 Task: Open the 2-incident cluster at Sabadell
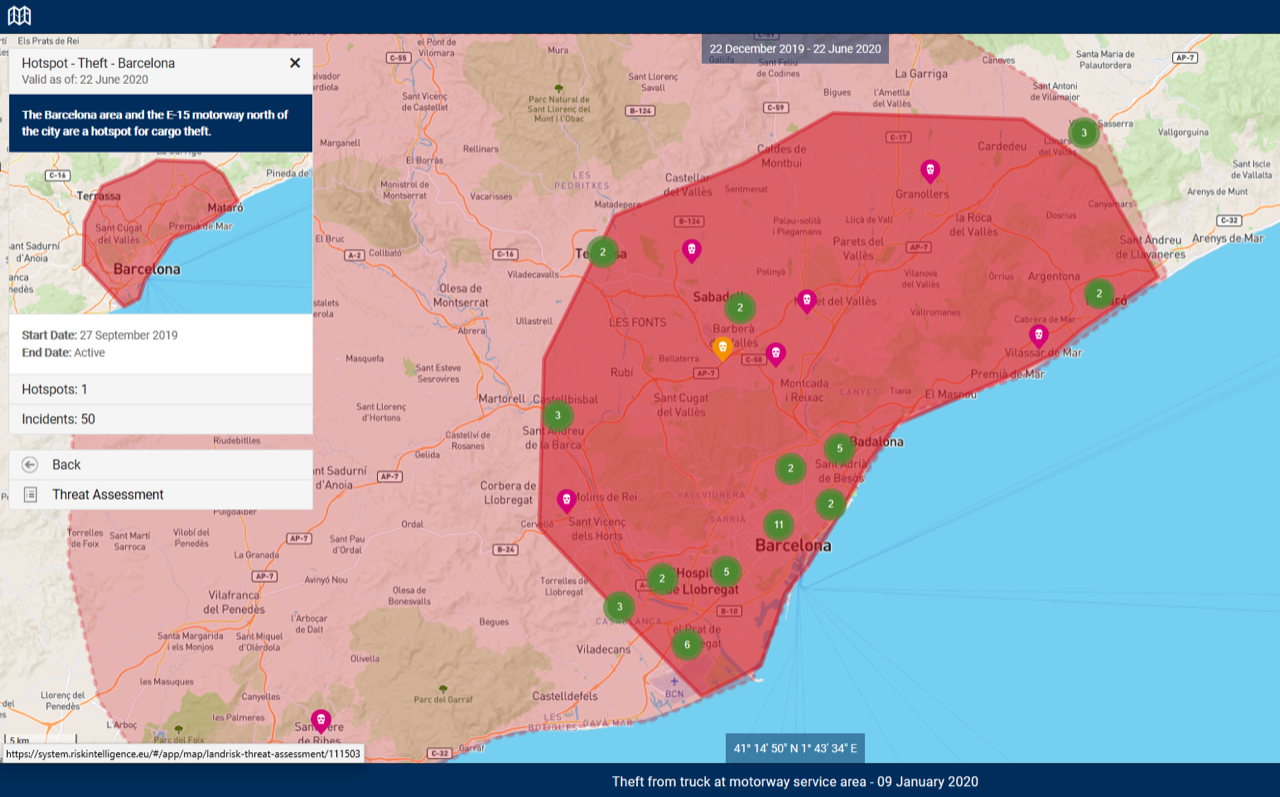(x=740, y=308)
